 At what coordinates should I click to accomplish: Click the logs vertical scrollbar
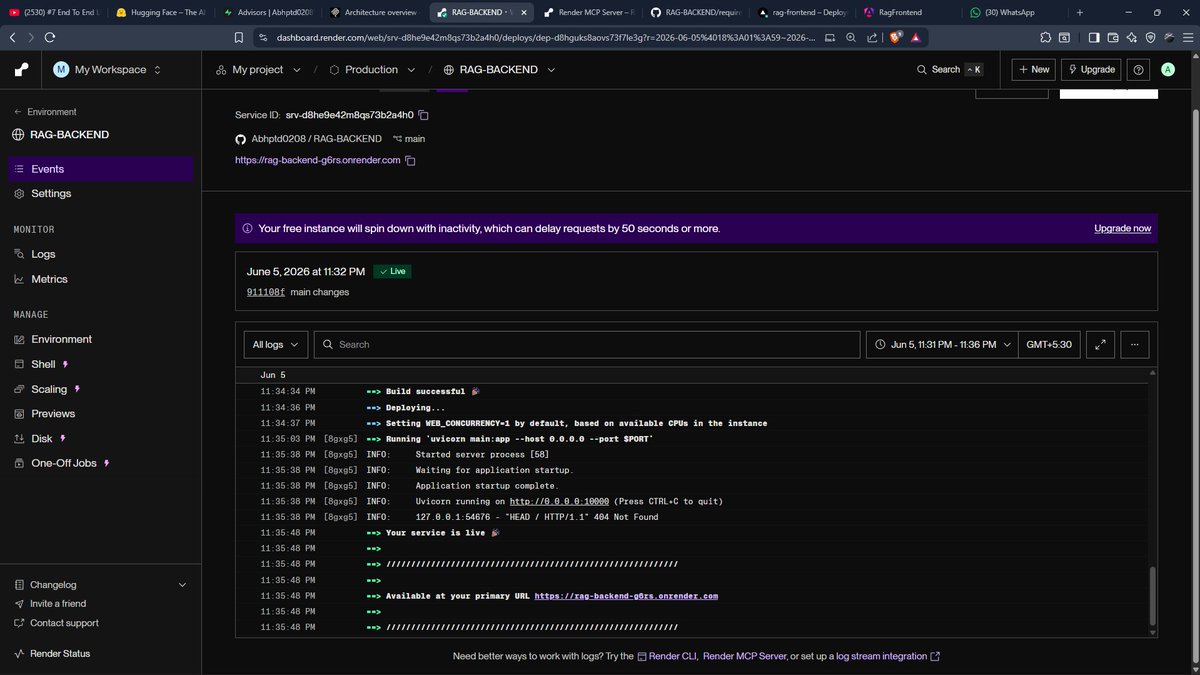1152,595
